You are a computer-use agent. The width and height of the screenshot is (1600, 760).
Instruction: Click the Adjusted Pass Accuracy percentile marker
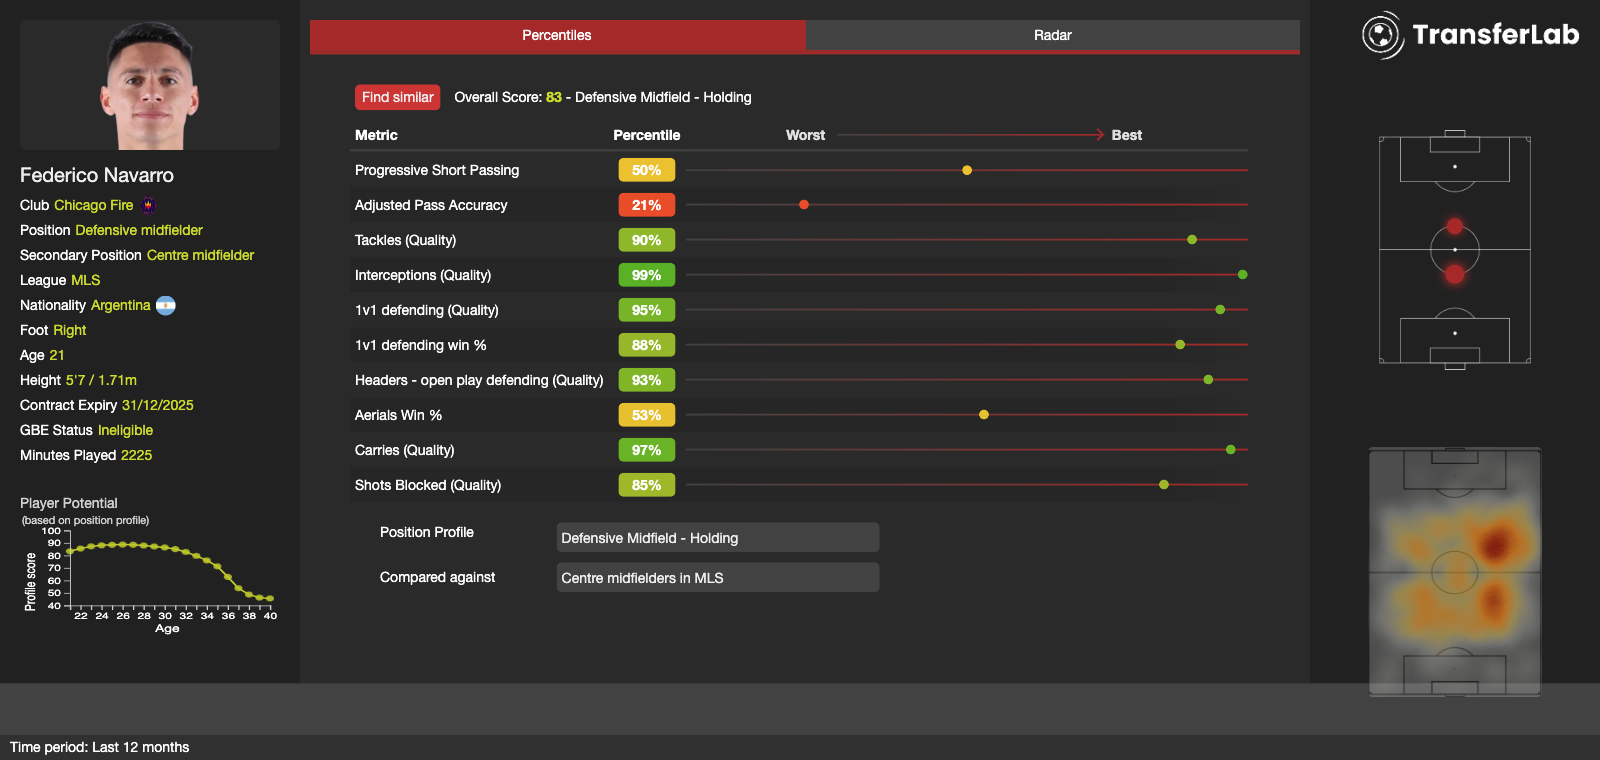[804, 205]
